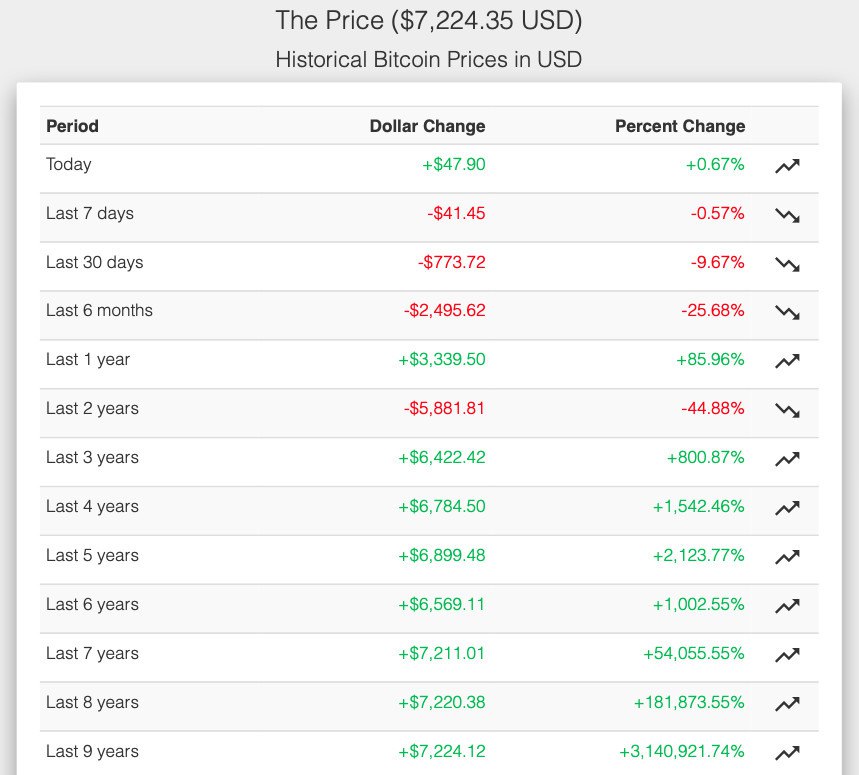859x775 pixels.
Task: Click the +$7,224.12 dollar change value
Action: point(442,751)
